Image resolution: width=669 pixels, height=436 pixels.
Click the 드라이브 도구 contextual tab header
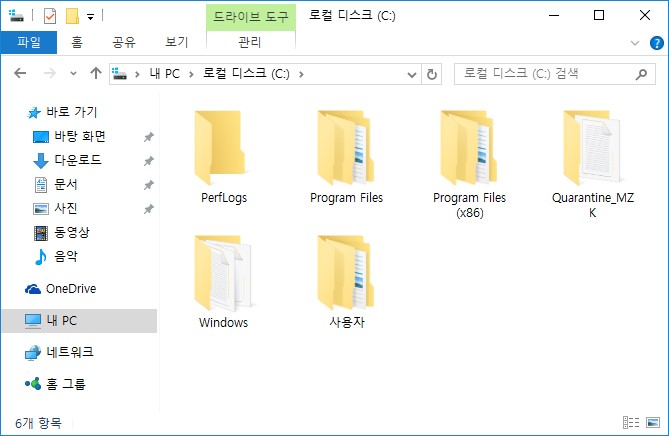pos(251,17)
